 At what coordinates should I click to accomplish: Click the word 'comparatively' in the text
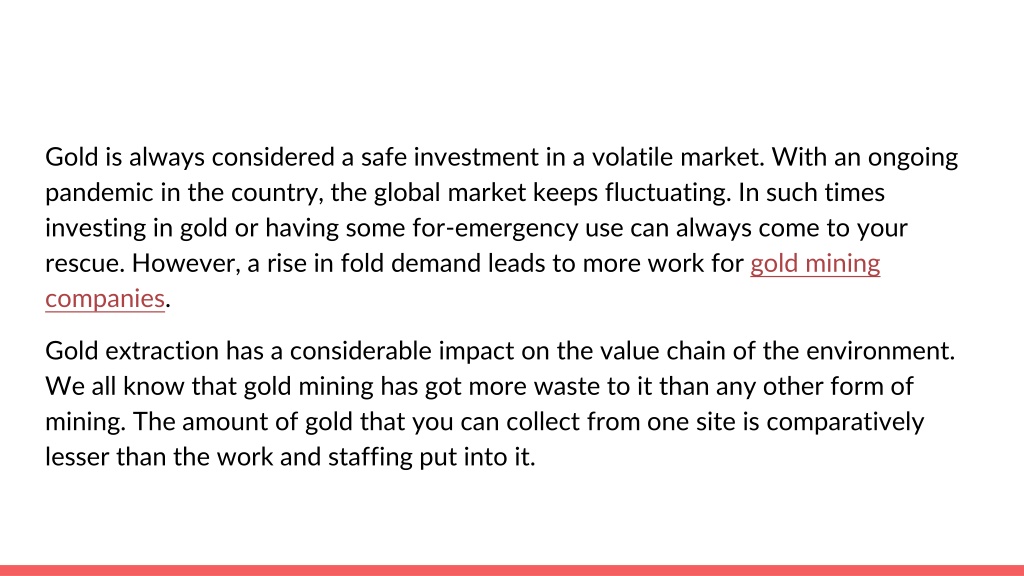click(x=845, y=423)
